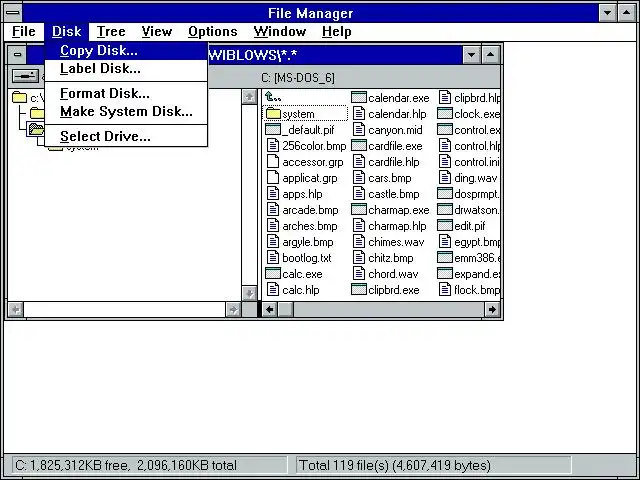Open the Options menu
This screenshot has height=480, width=640.
[x=213, y=31]
